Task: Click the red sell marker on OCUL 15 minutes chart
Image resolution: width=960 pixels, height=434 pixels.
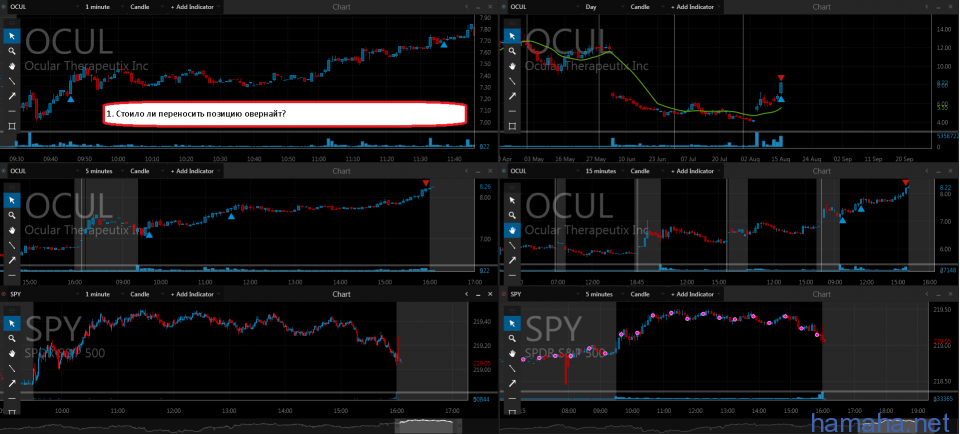Action: (x=906, y=182)
